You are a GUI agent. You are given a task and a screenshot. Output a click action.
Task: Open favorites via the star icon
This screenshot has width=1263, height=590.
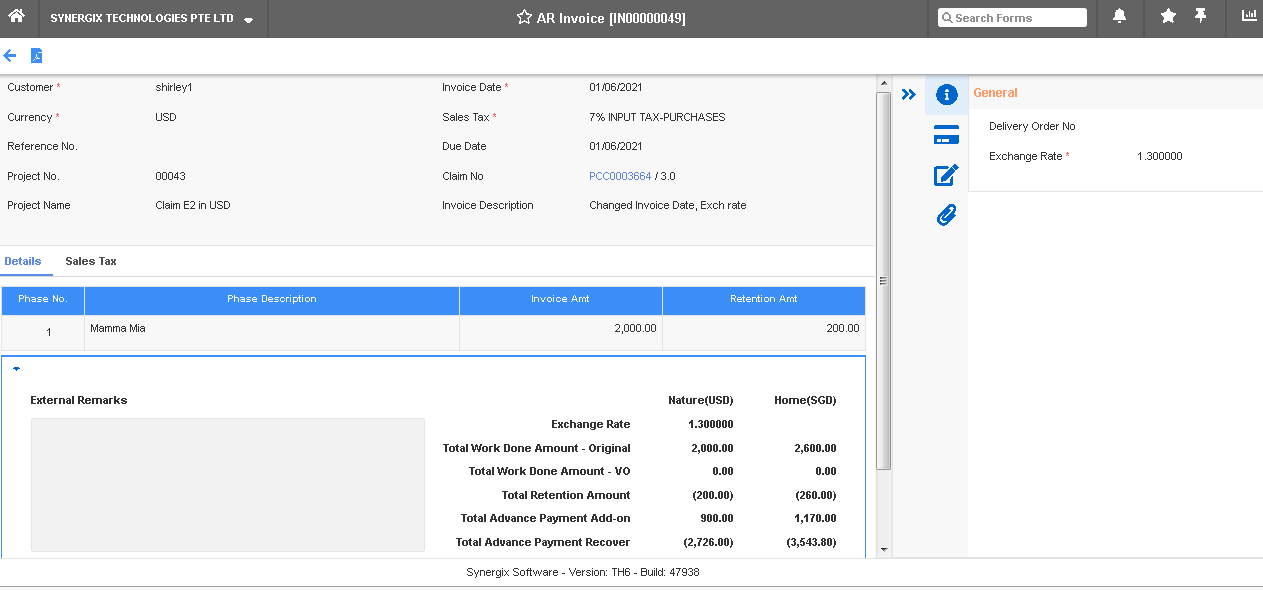[x=1168, y=17]
